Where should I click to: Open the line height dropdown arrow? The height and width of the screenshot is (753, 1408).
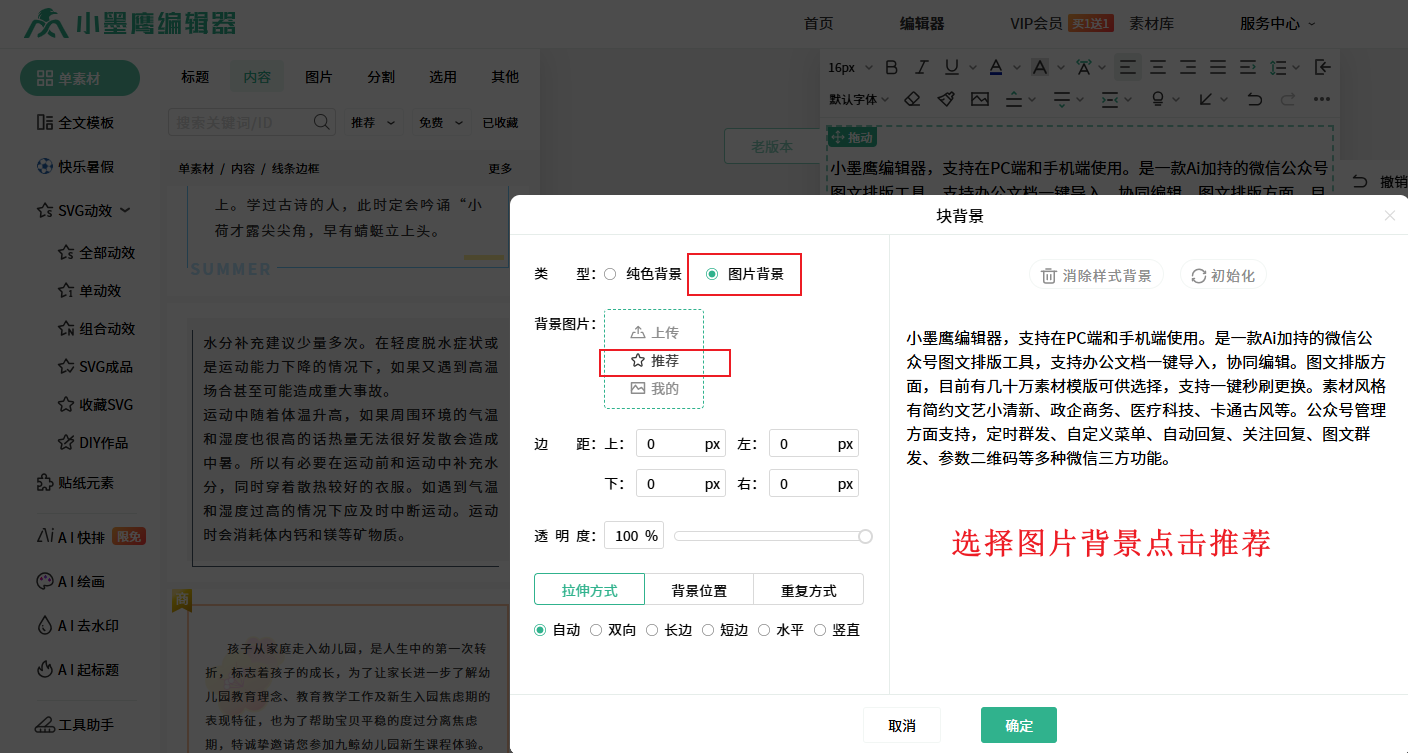(1297, 68)
